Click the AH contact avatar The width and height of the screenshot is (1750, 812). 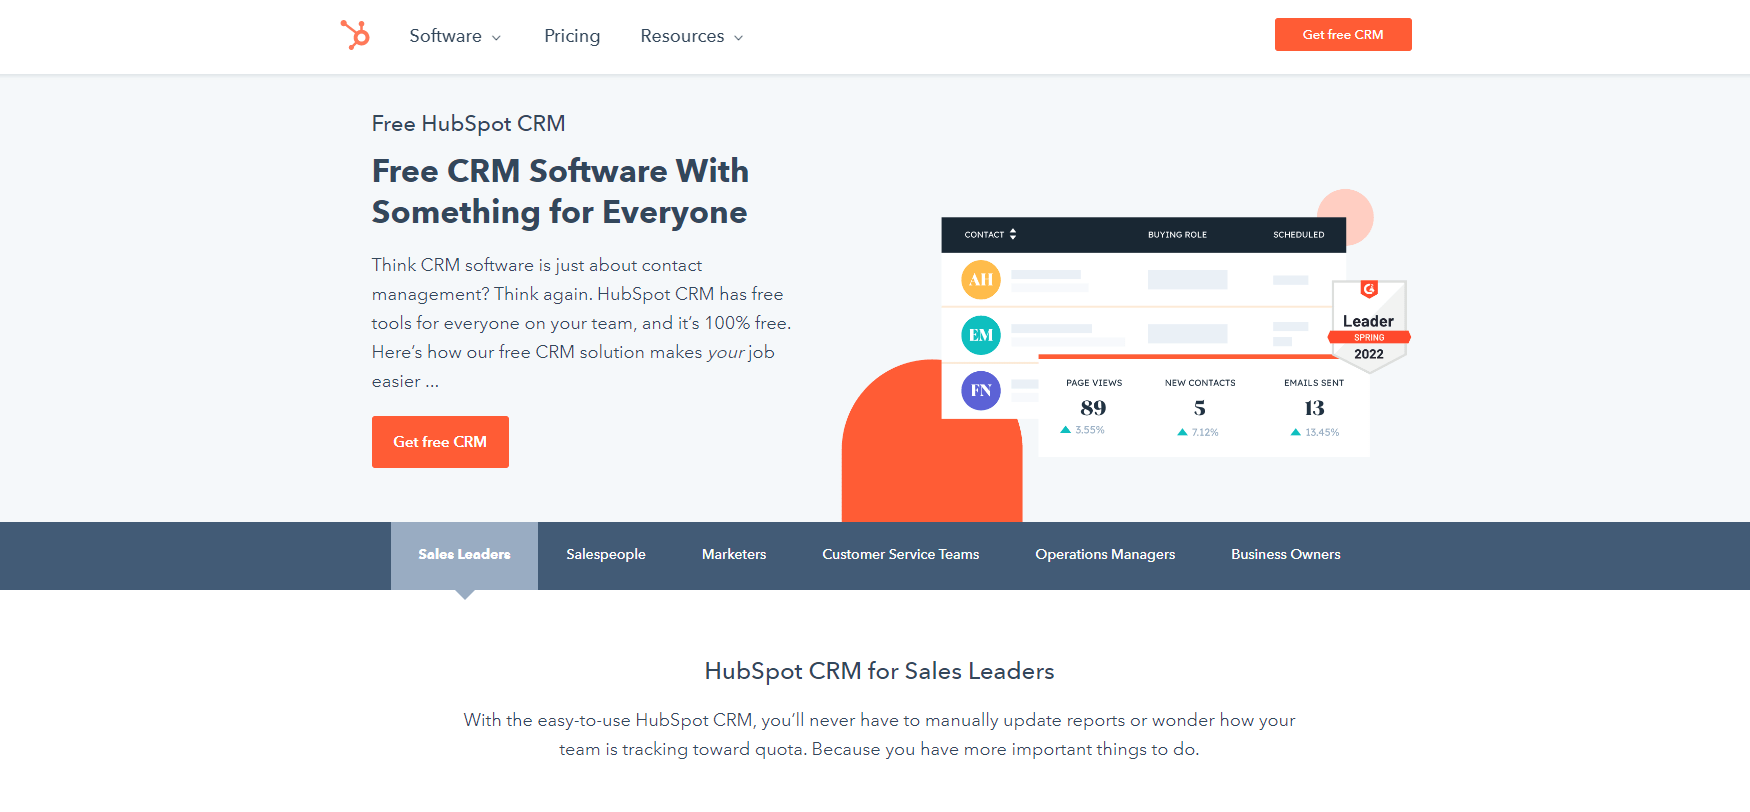pos(981,280)
